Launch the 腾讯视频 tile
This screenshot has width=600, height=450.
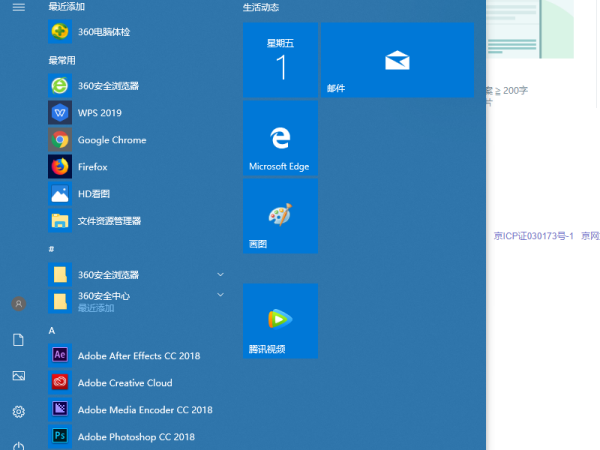[x=280, y=321]
